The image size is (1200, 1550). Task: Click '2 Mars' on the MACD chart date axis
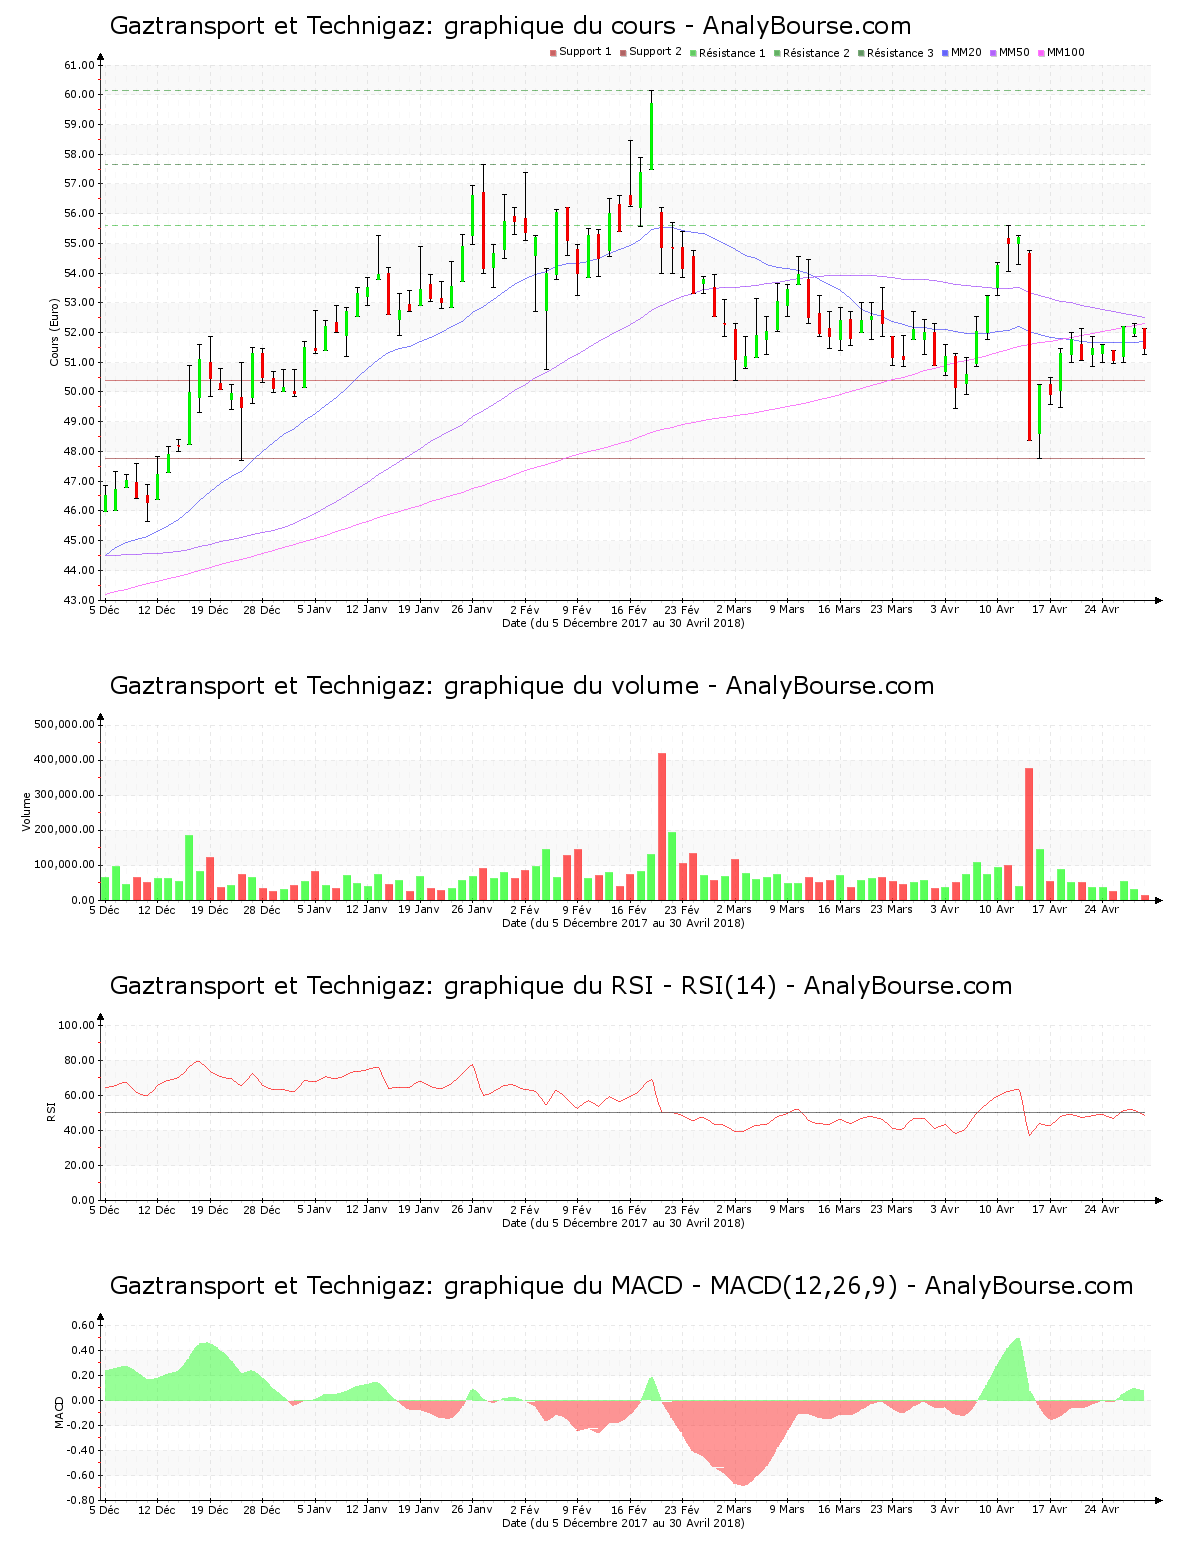tap(734, 1510)
